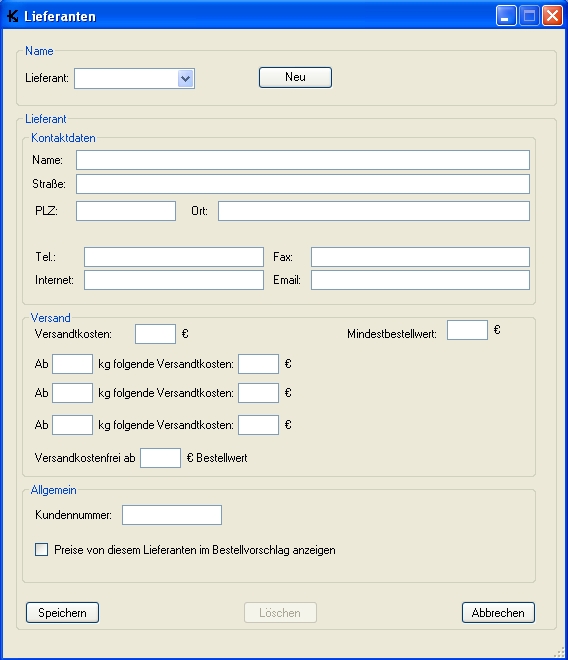This screenshot has height=660, width=568.
Task: Click the application icon in title bar
Action: (x=13, y=16)
